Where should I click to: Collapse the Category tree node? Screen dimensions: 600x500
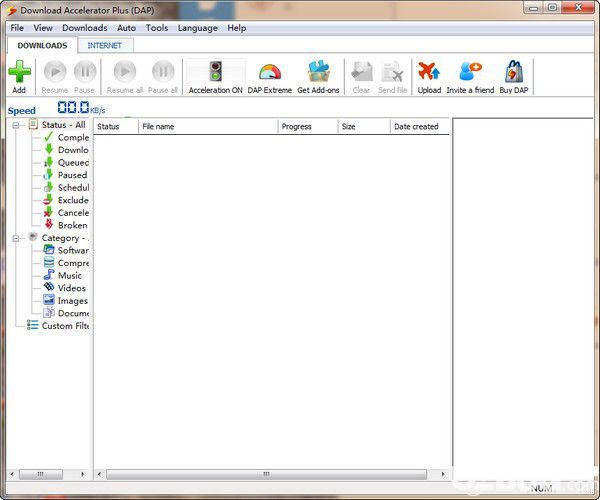click(16, 238)
